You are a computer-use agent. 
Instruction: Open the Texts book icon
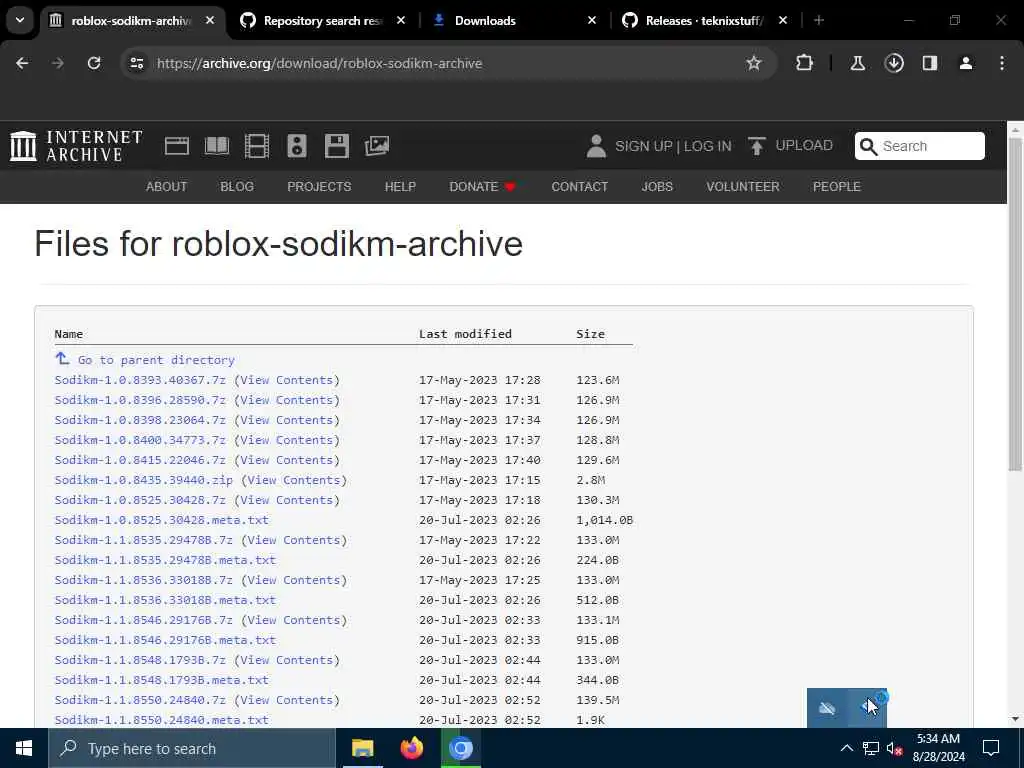pyautogui.click(x=216, y=146)
